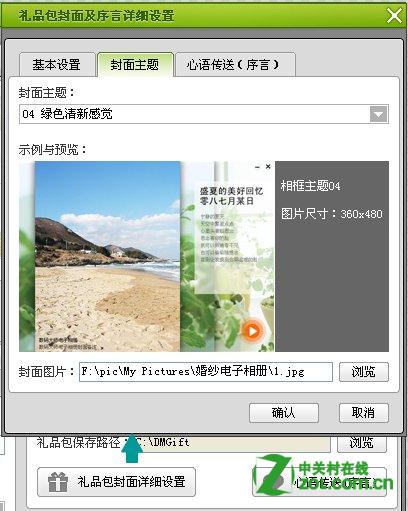Click the 封面图片 file path field
This screenshot has width=408, height=511.
click(x=206, y=372)
